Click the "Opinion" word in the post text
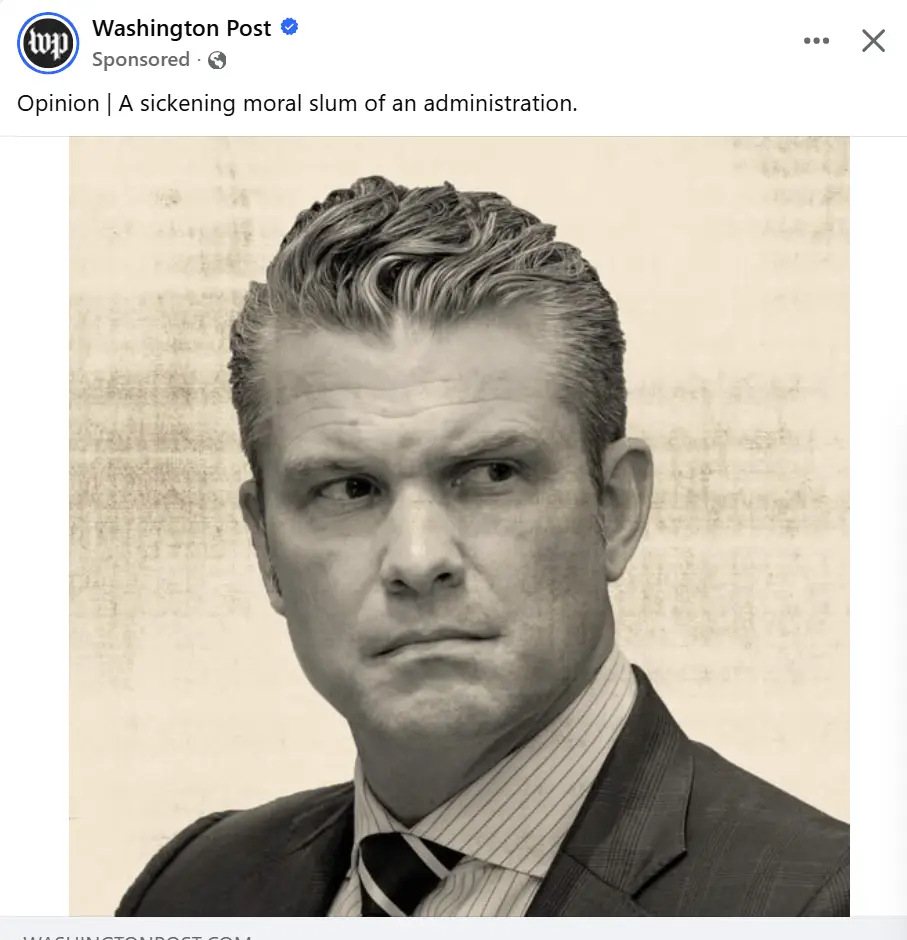This screenshot has width=907, height=940. pyautogui.click(x=58, y=104)
